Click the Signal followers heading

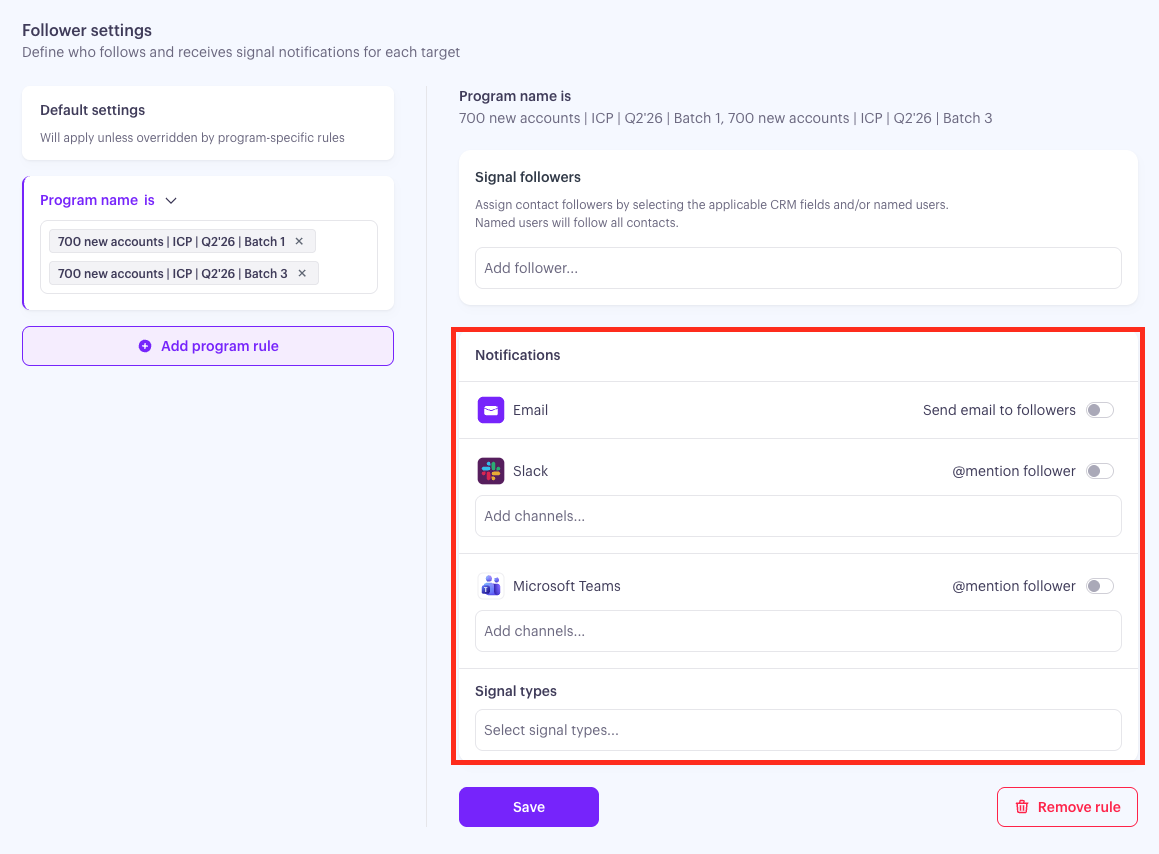click(528, 177)
